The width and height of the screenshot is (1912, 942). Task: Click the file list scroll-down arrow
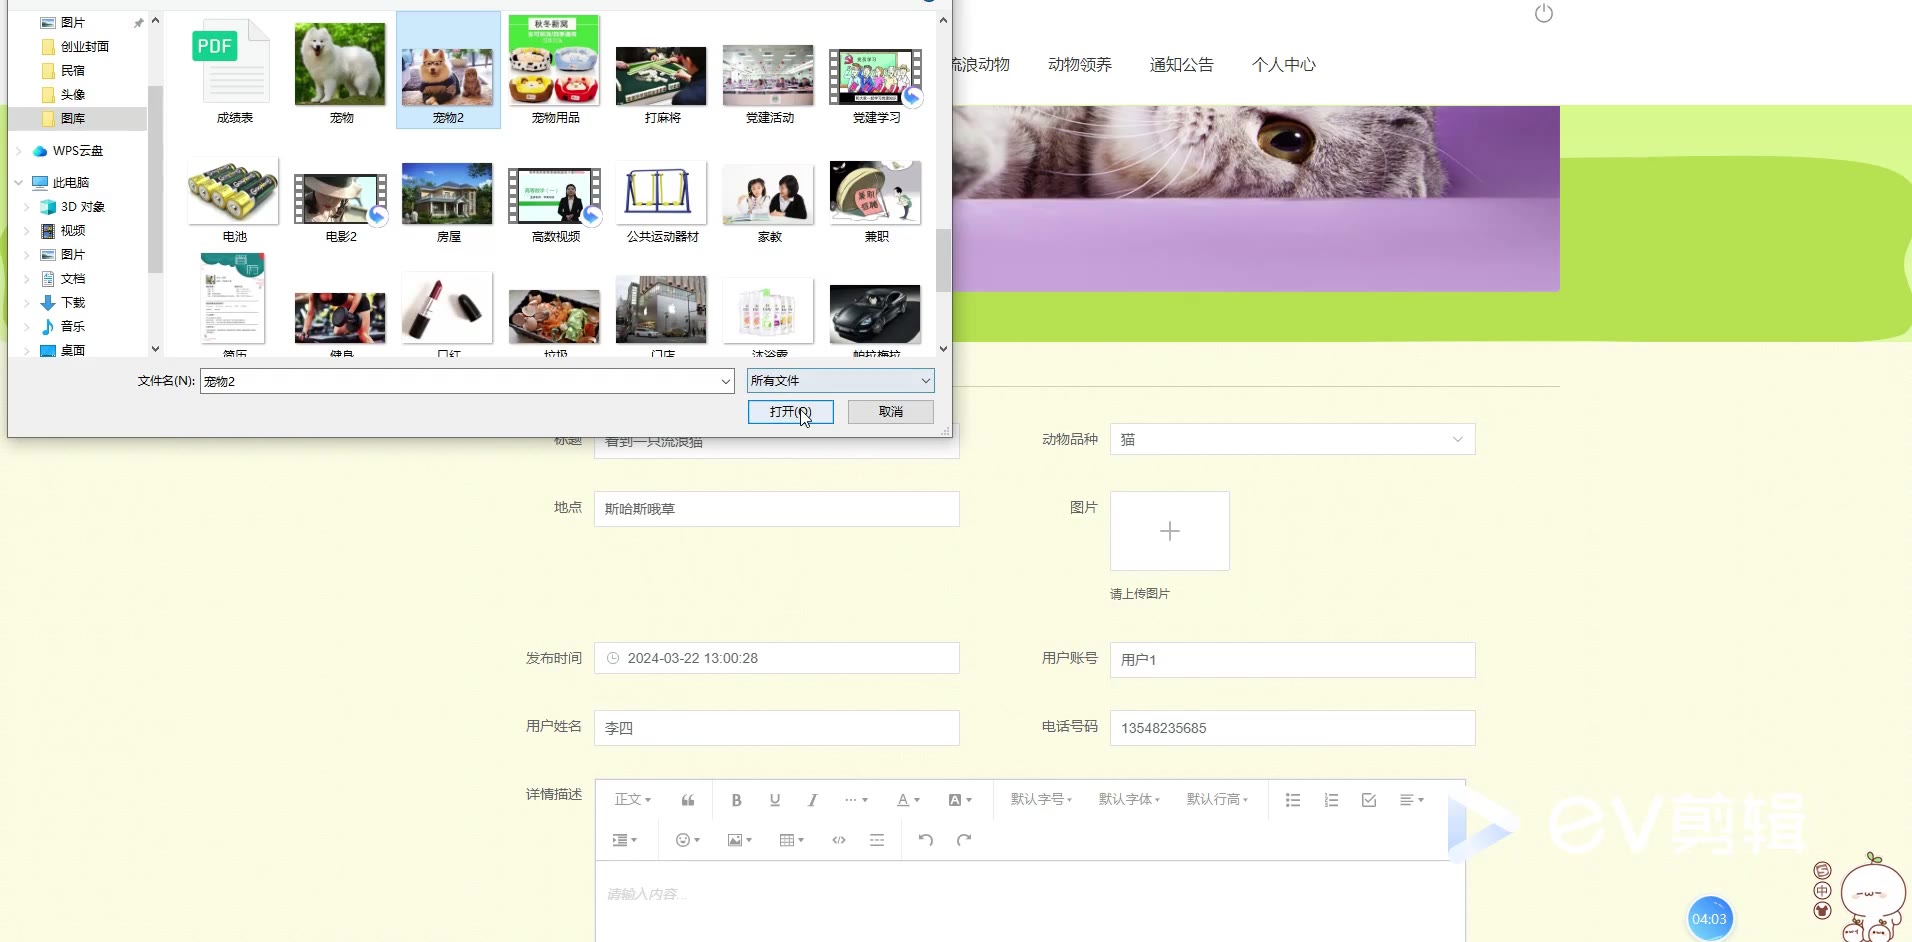click(x=943, y=349)
